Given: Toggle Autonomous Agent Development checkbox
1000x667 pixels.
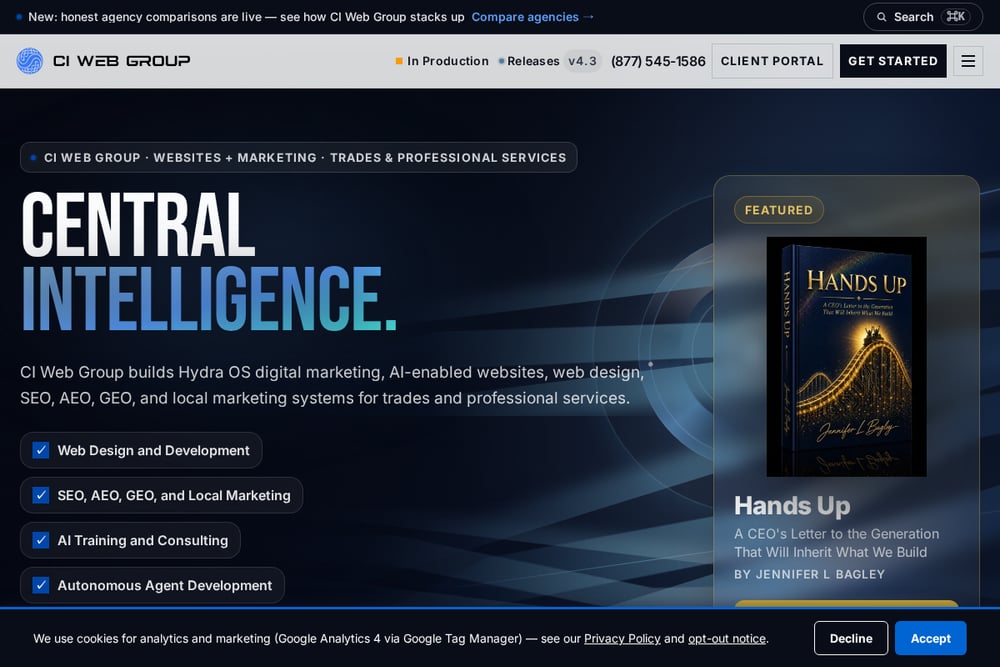Looking at the screenshot, I should pyautogui.click(x=41, y=585).
